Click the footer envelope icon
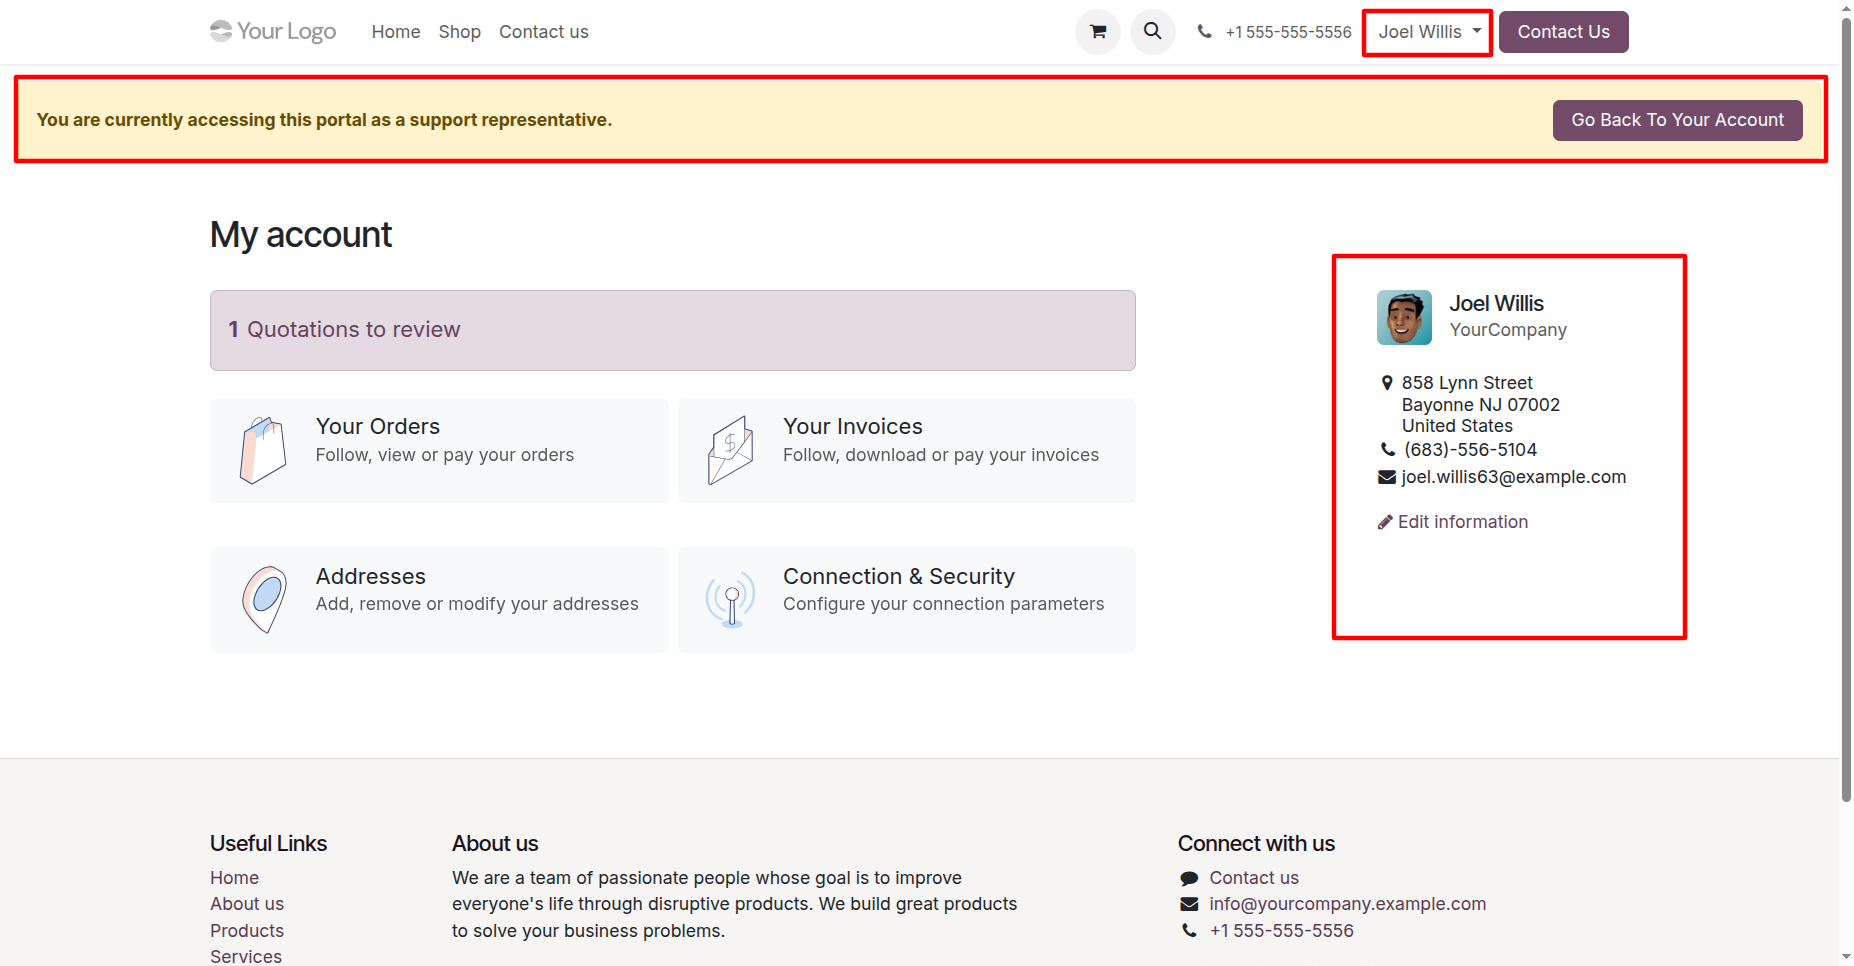This screenshot has height=966, width=1854. [1189, 904]
